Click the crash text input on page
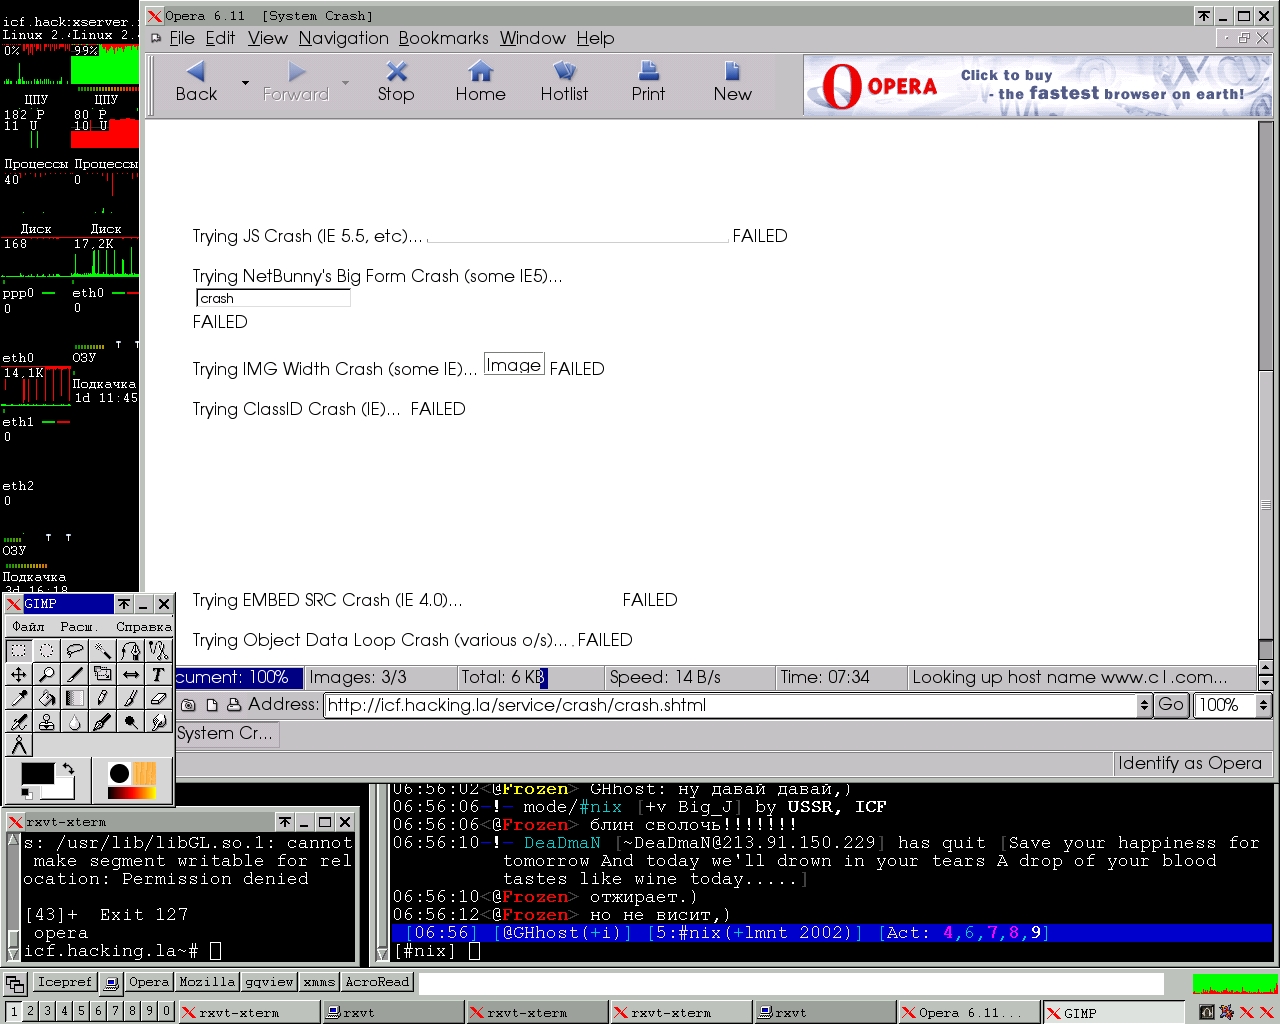 tap(273, 298)
